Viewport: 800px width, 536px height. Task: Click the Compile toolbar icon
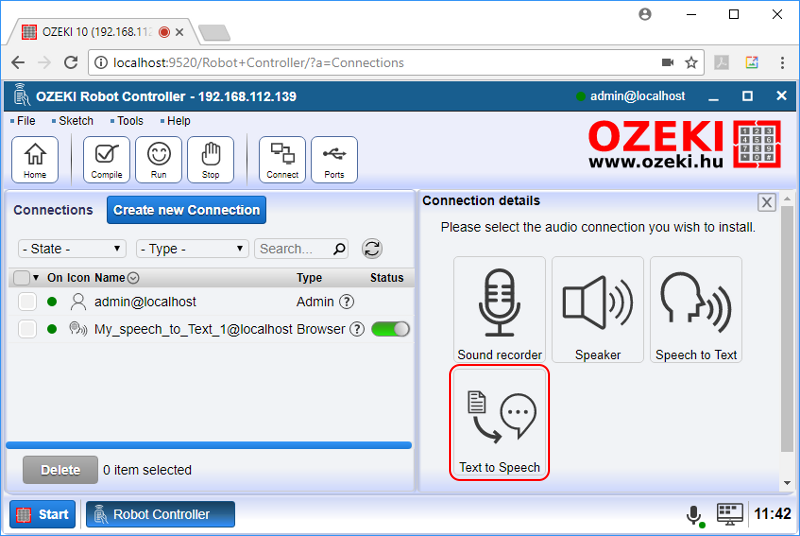[107, 160]
